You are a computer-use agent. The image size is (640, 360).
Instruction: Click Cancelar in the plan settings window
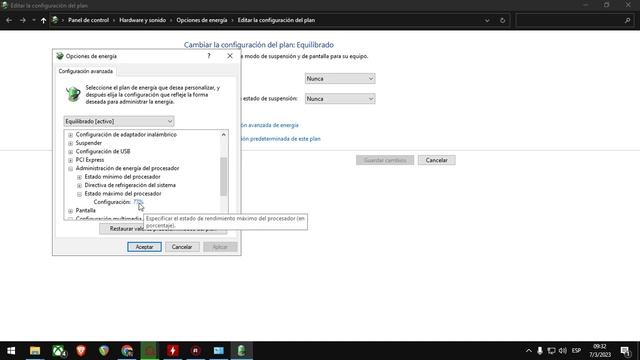click(436, 160)
